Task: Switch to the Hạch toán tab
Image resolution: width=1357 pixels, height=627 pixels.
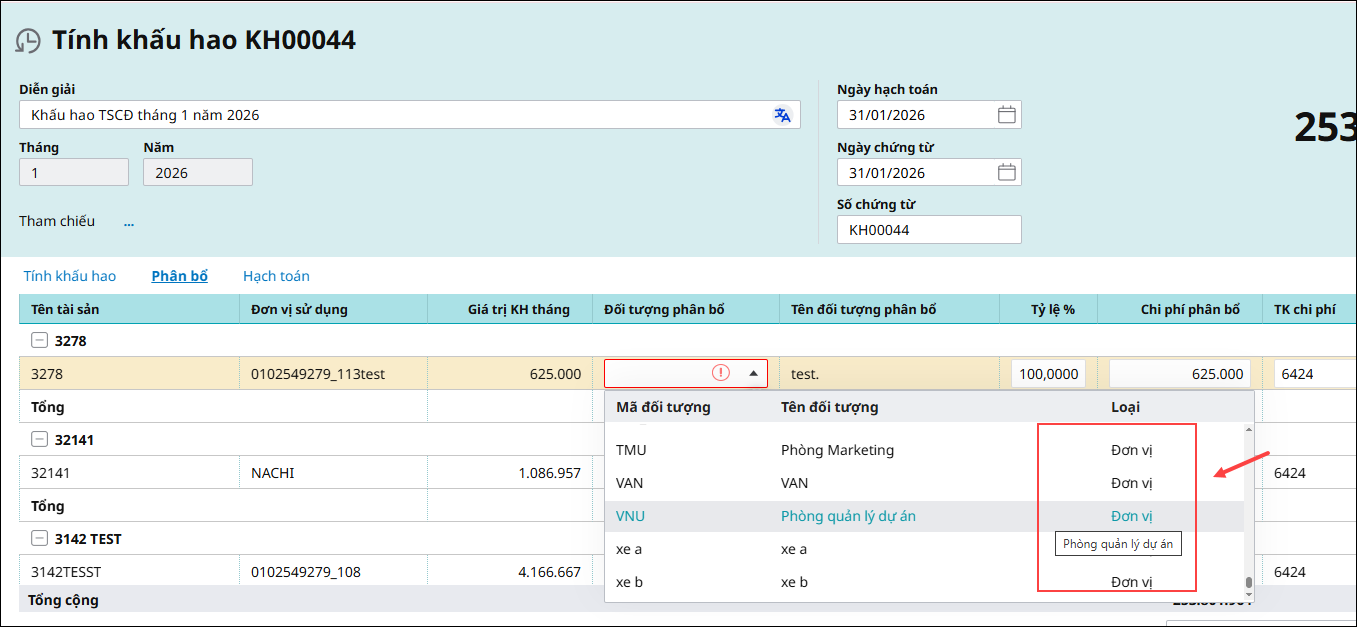Action: coord(276,276)
